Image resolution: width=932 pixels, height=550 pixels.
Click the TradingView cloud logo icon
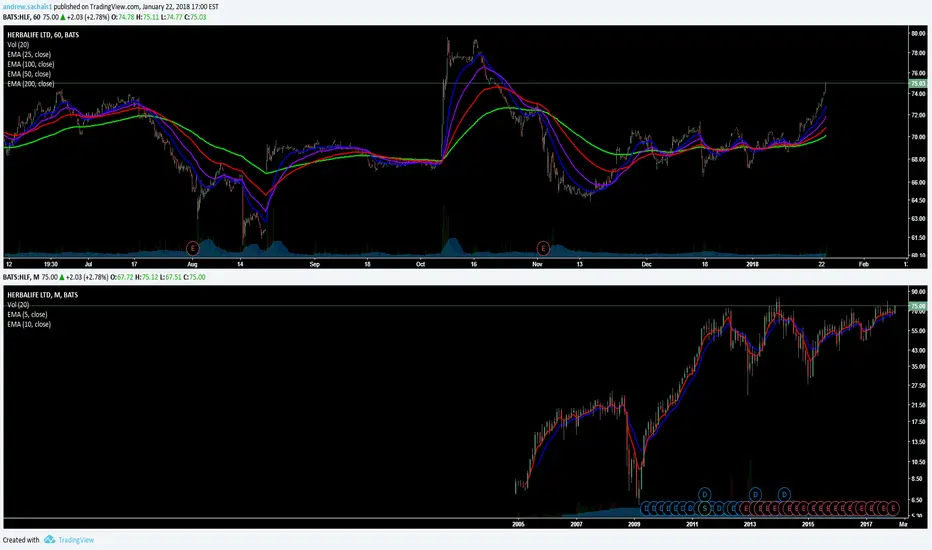pyautogui.click(x=49, y=539)
